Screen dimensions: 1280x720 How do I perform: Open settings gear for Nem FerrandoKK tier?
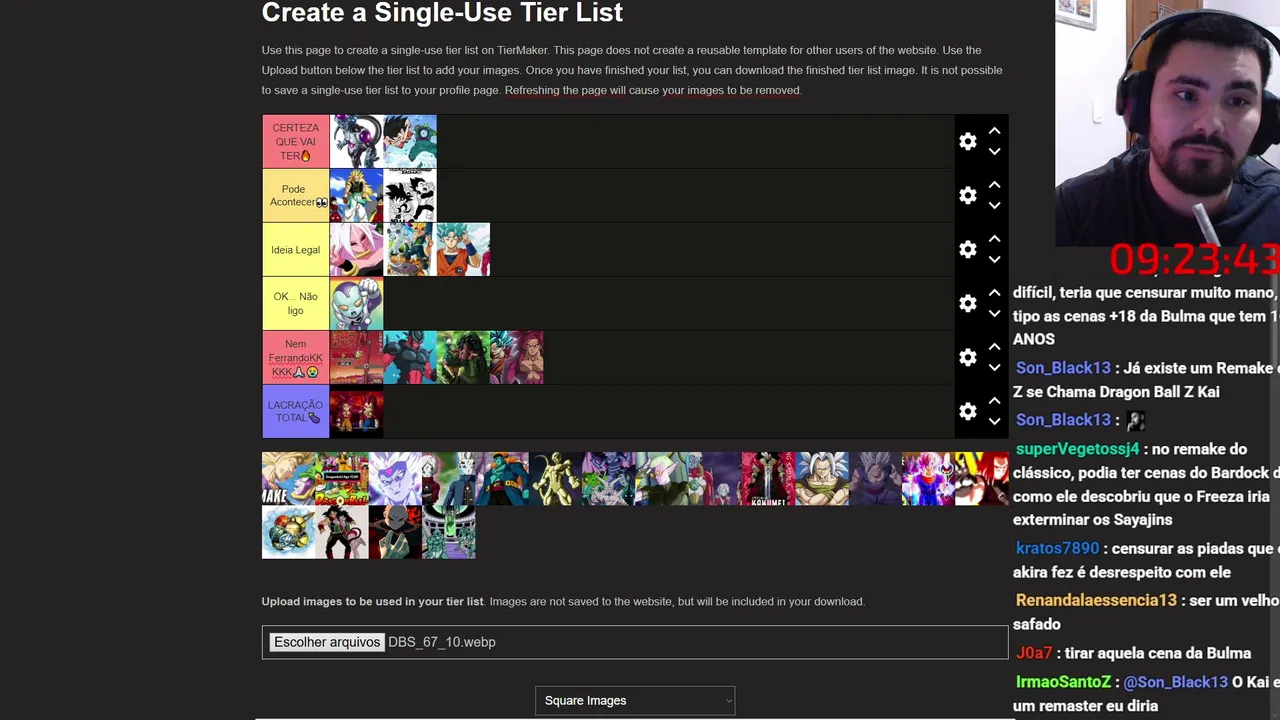pyautogui.click(x=967, y=358)
